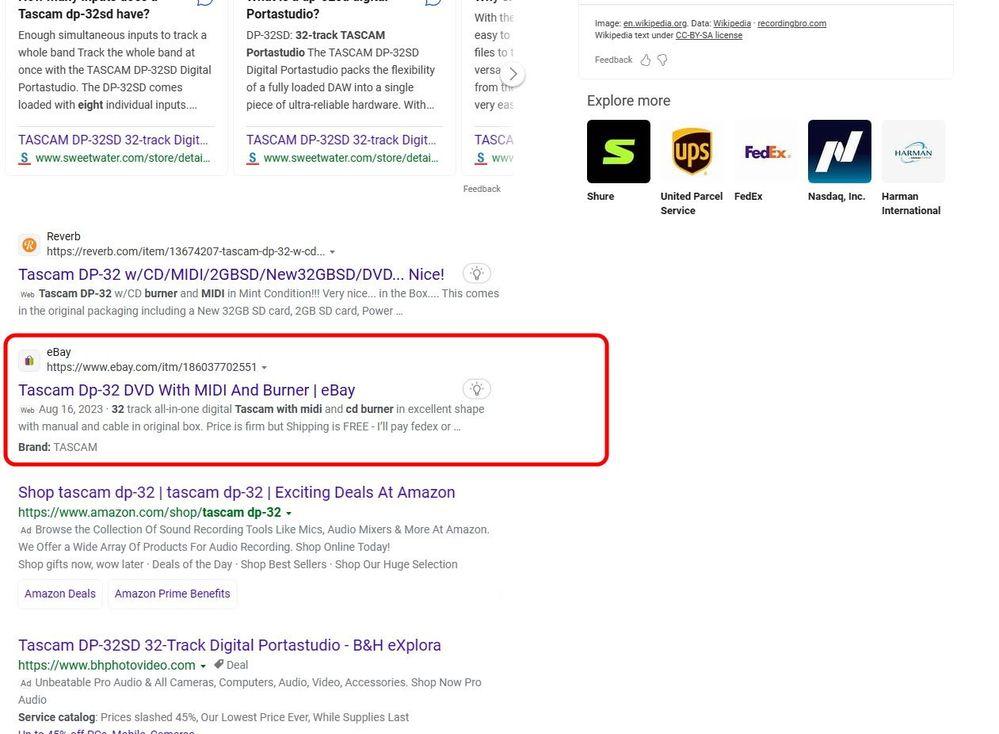999x734 pixels.
Task: Click thumbs up feedback icon
Action: pyautogui.click(x=645, y=60)
